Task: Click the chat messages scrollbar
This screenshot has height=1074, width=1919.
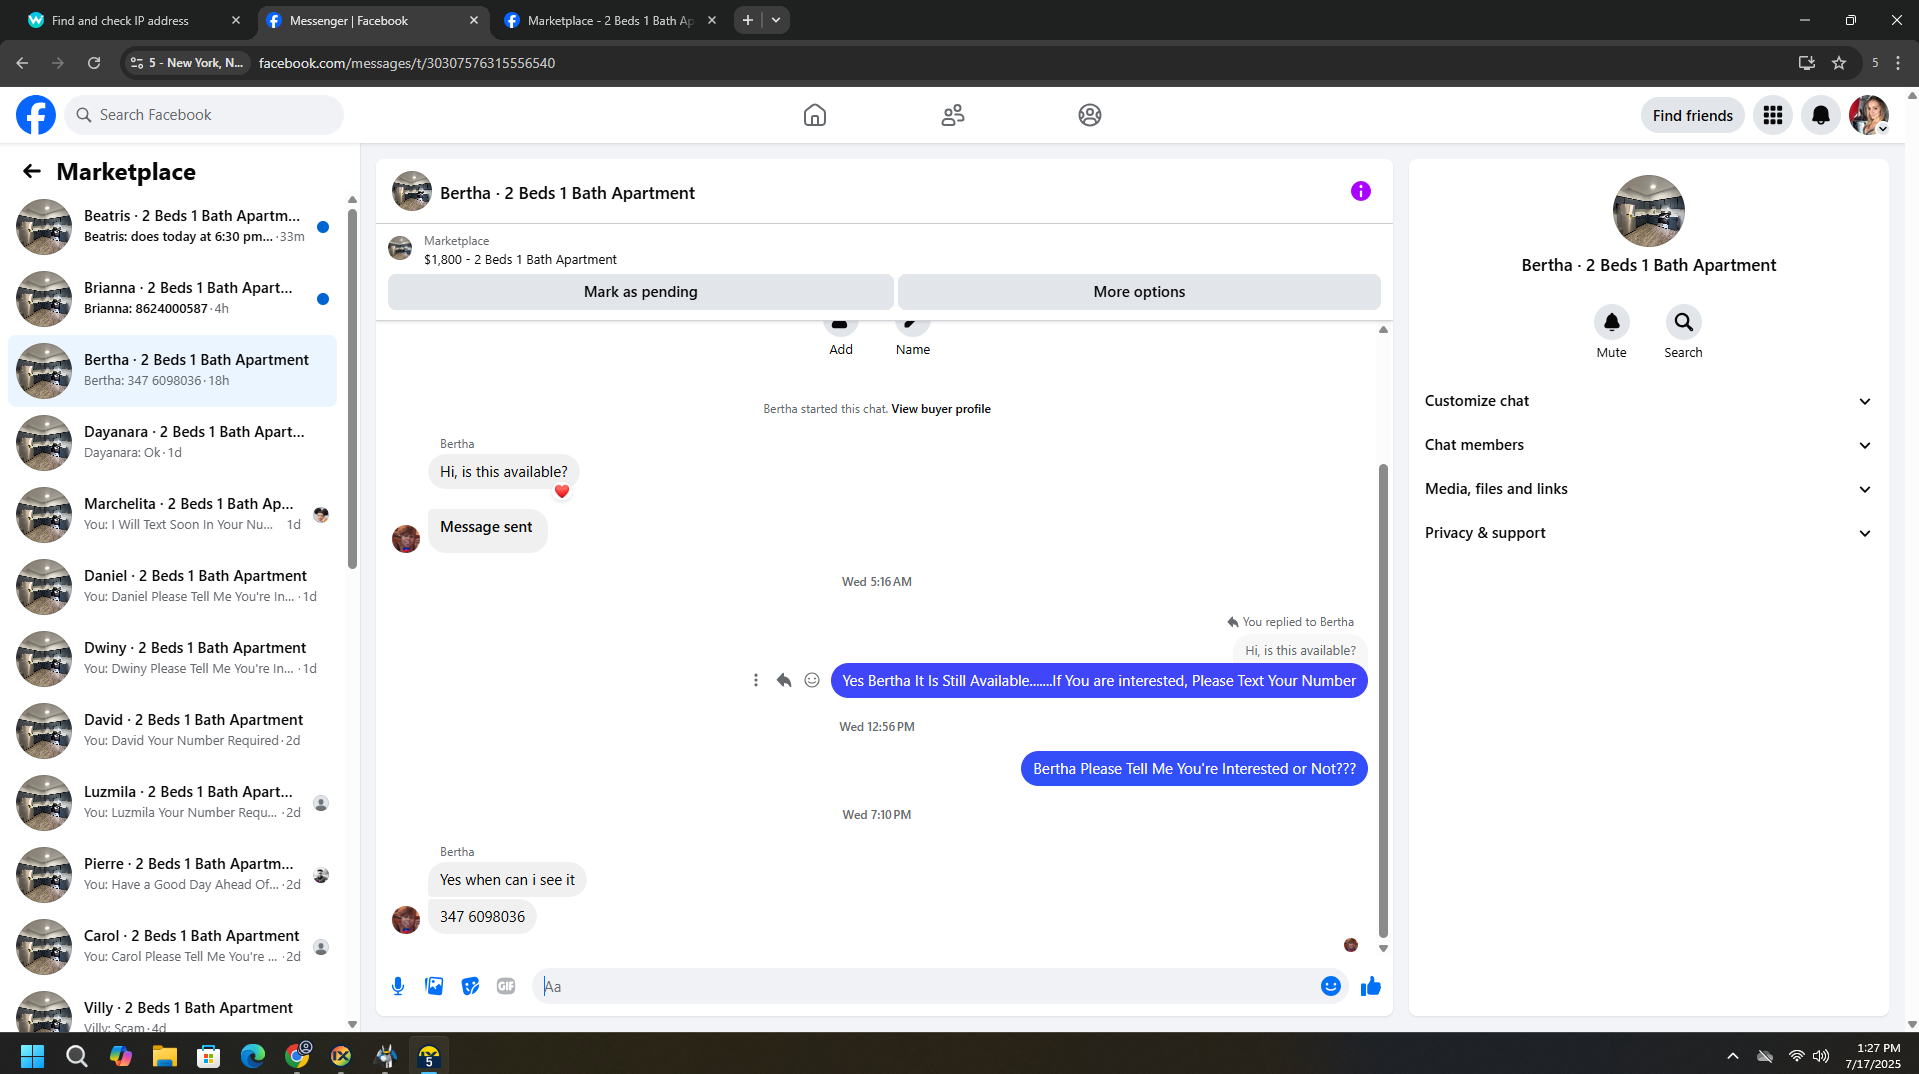Action: pos(1383,700)
